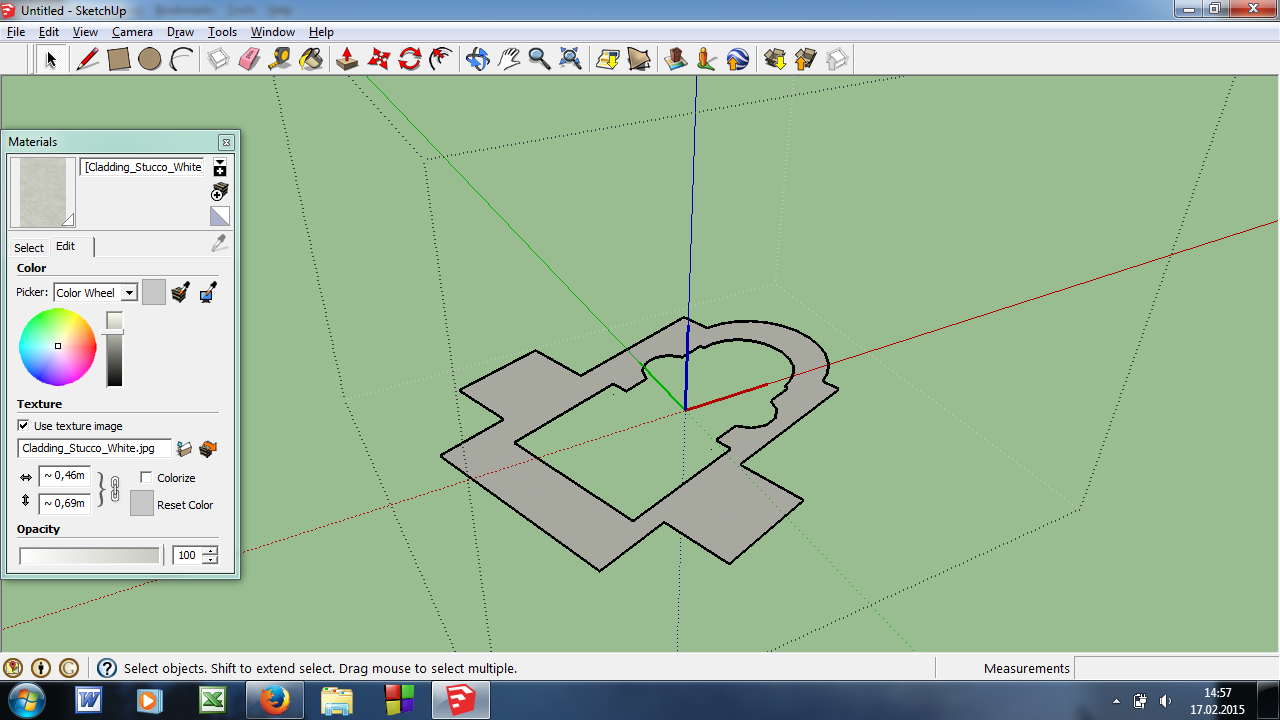Pick the Paint Bucket tool
The height and width of the screenshot is (720, 1280).
pos(311,59)
